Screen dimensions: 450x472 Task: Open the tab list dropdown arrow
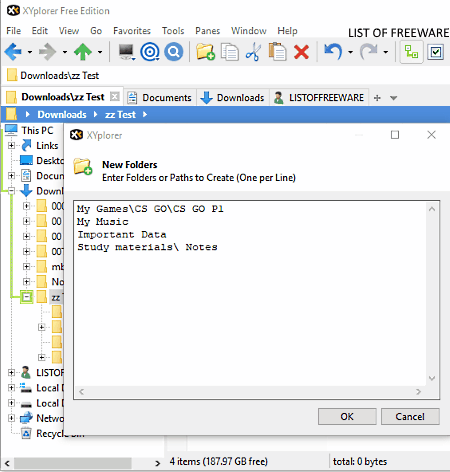point(394,98)
